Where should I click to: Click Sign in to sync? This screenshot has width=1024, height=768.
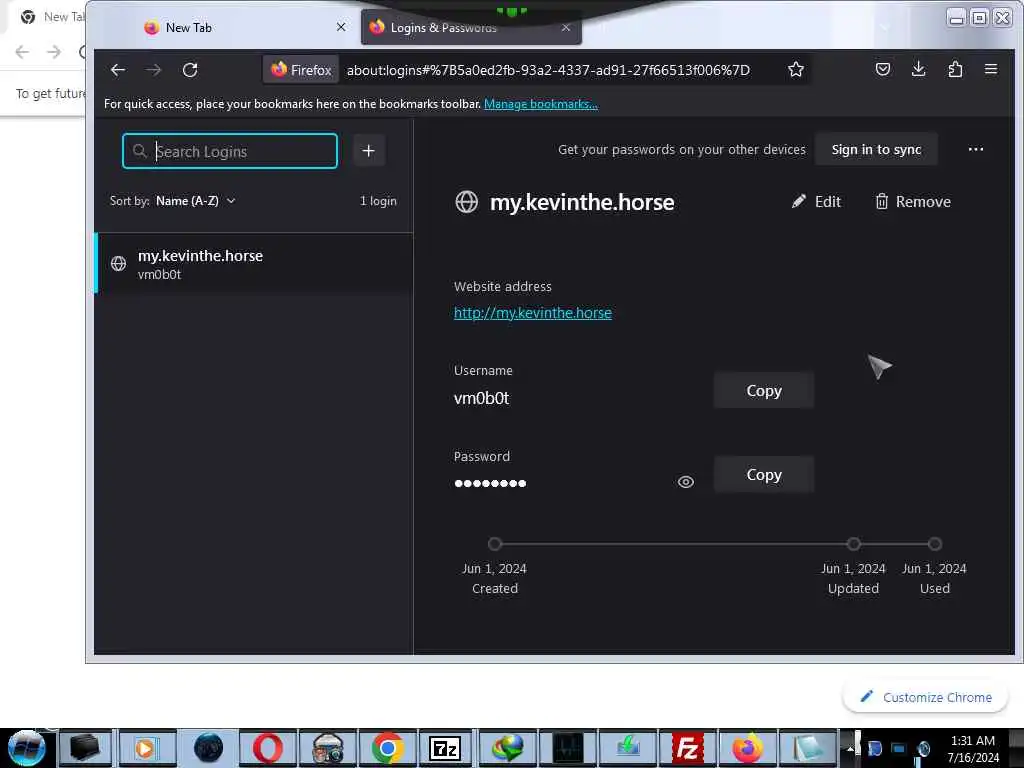[x=876, y=150]
